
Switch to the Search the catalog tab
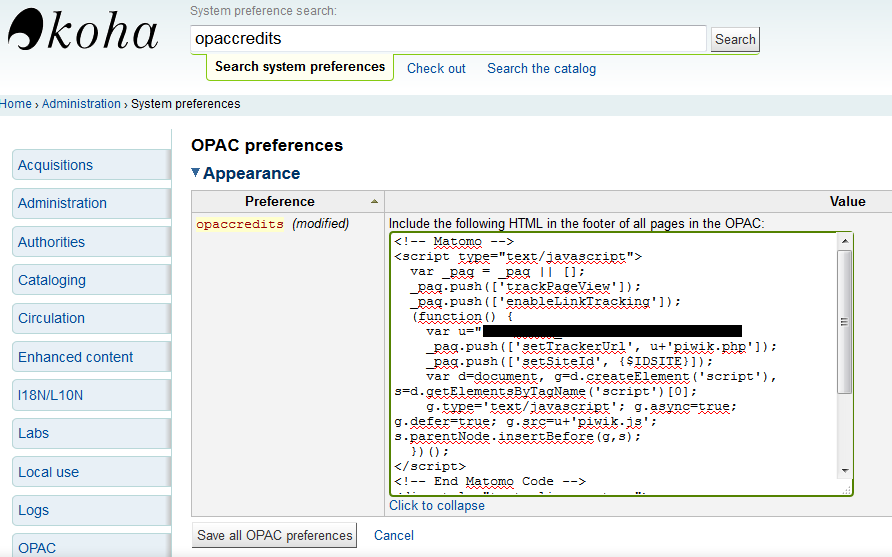pyautogui.click(x=541, y=68)
